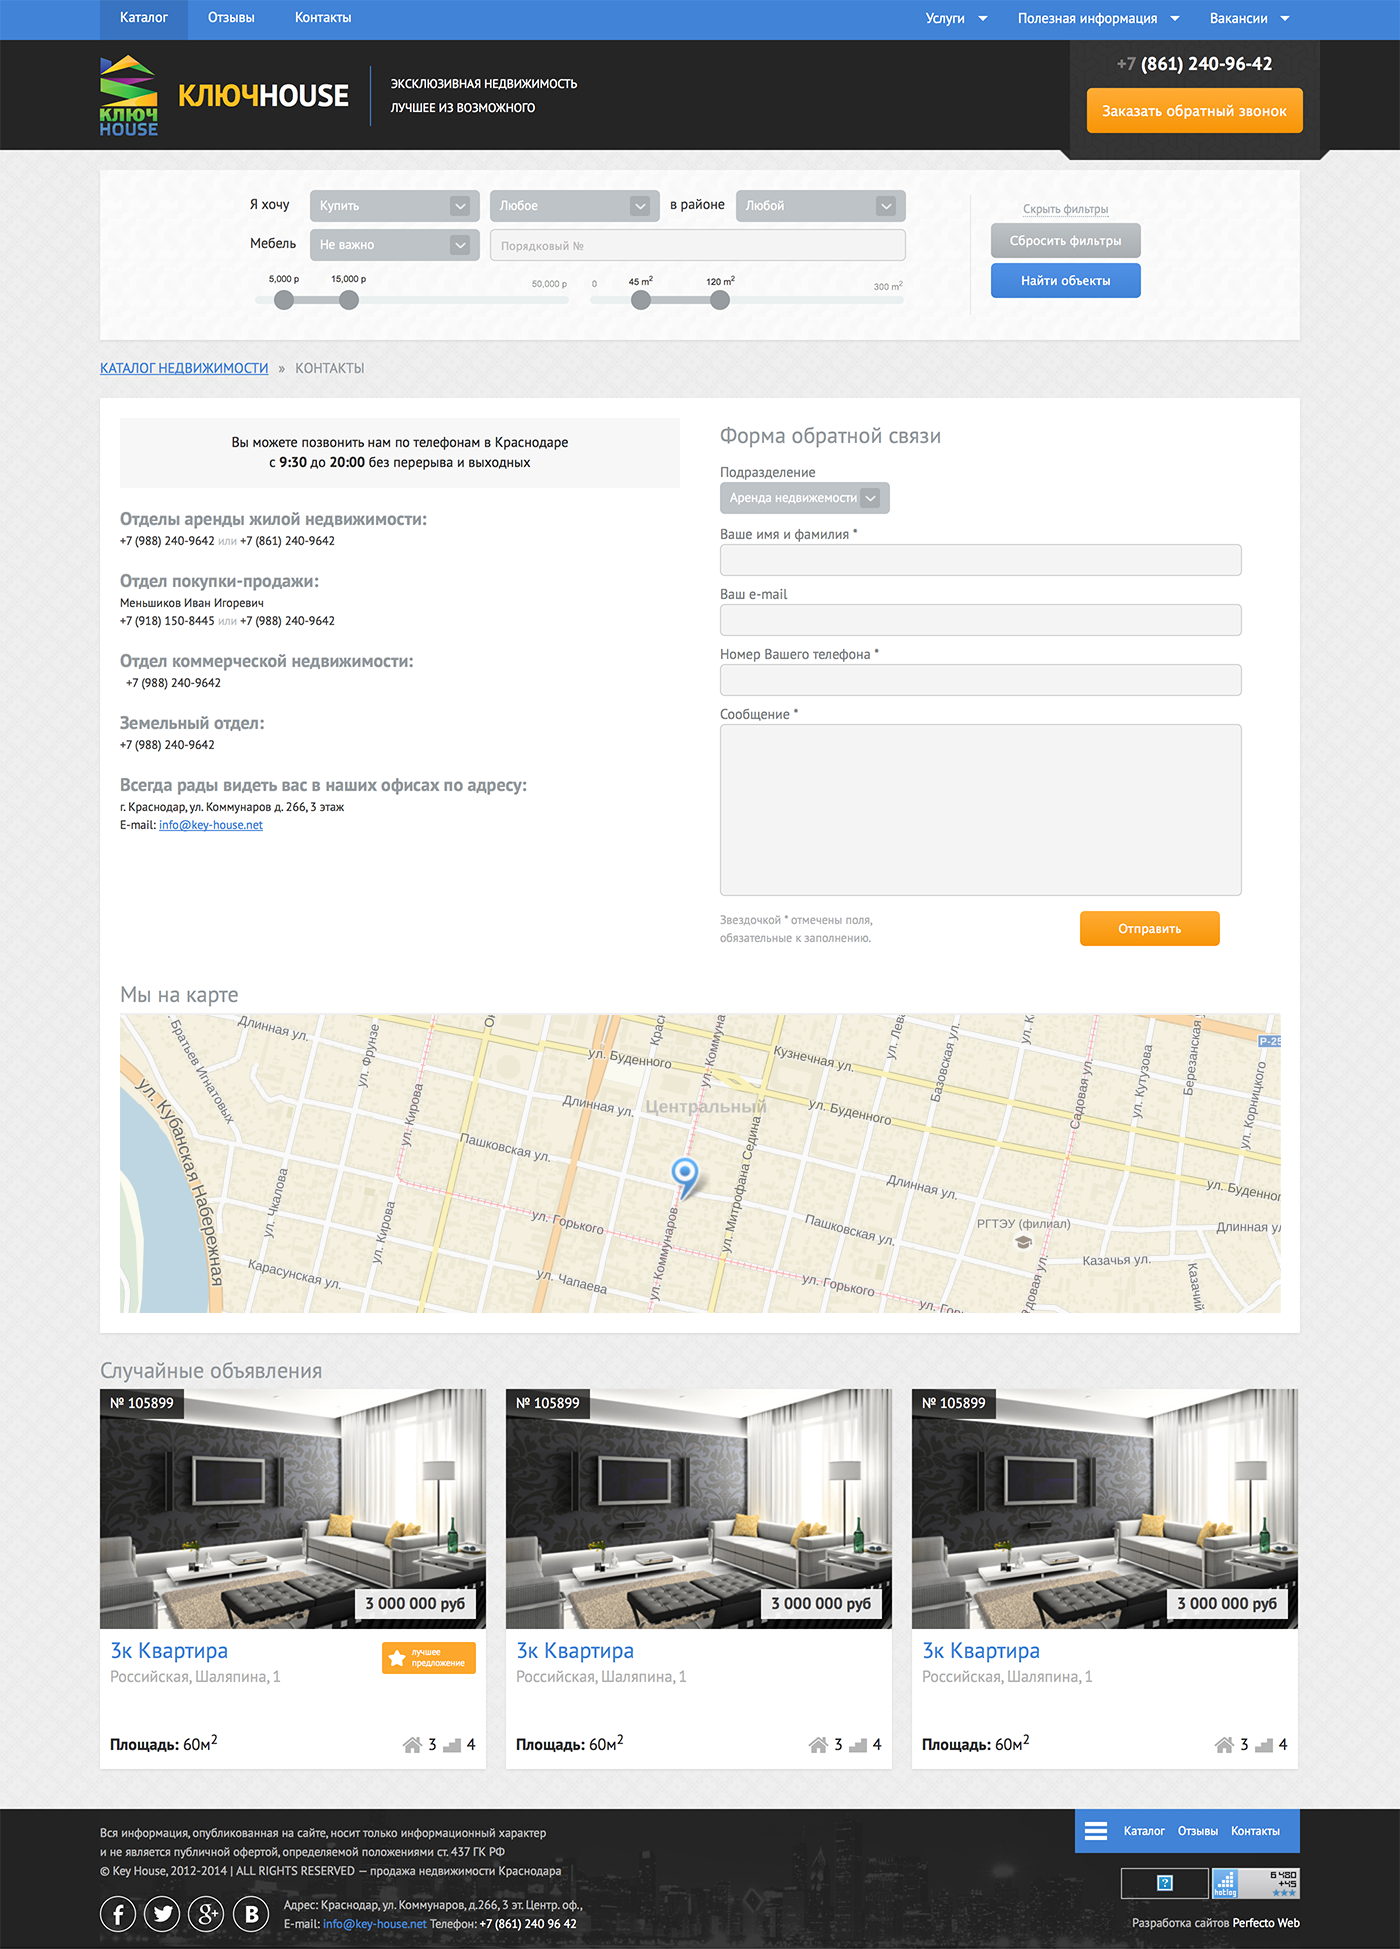
Task: Open the Twitter page from footer icon
Action: [162, 1914]
